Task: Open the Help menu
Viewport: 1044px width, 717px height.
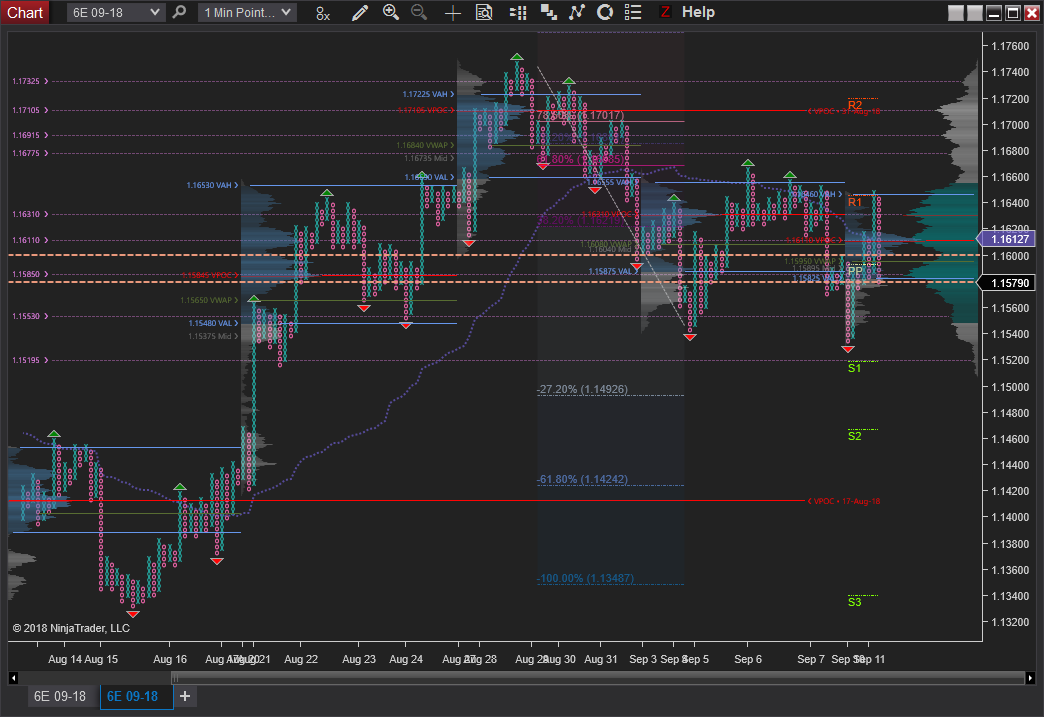Action: tap(698, 12)
